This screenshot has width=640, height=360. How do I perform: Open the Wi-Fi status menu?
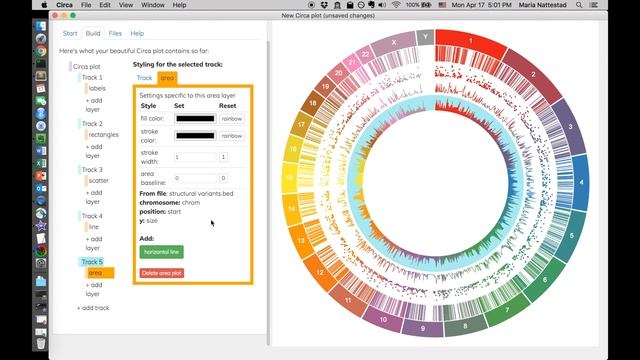[x=396, y=5]
